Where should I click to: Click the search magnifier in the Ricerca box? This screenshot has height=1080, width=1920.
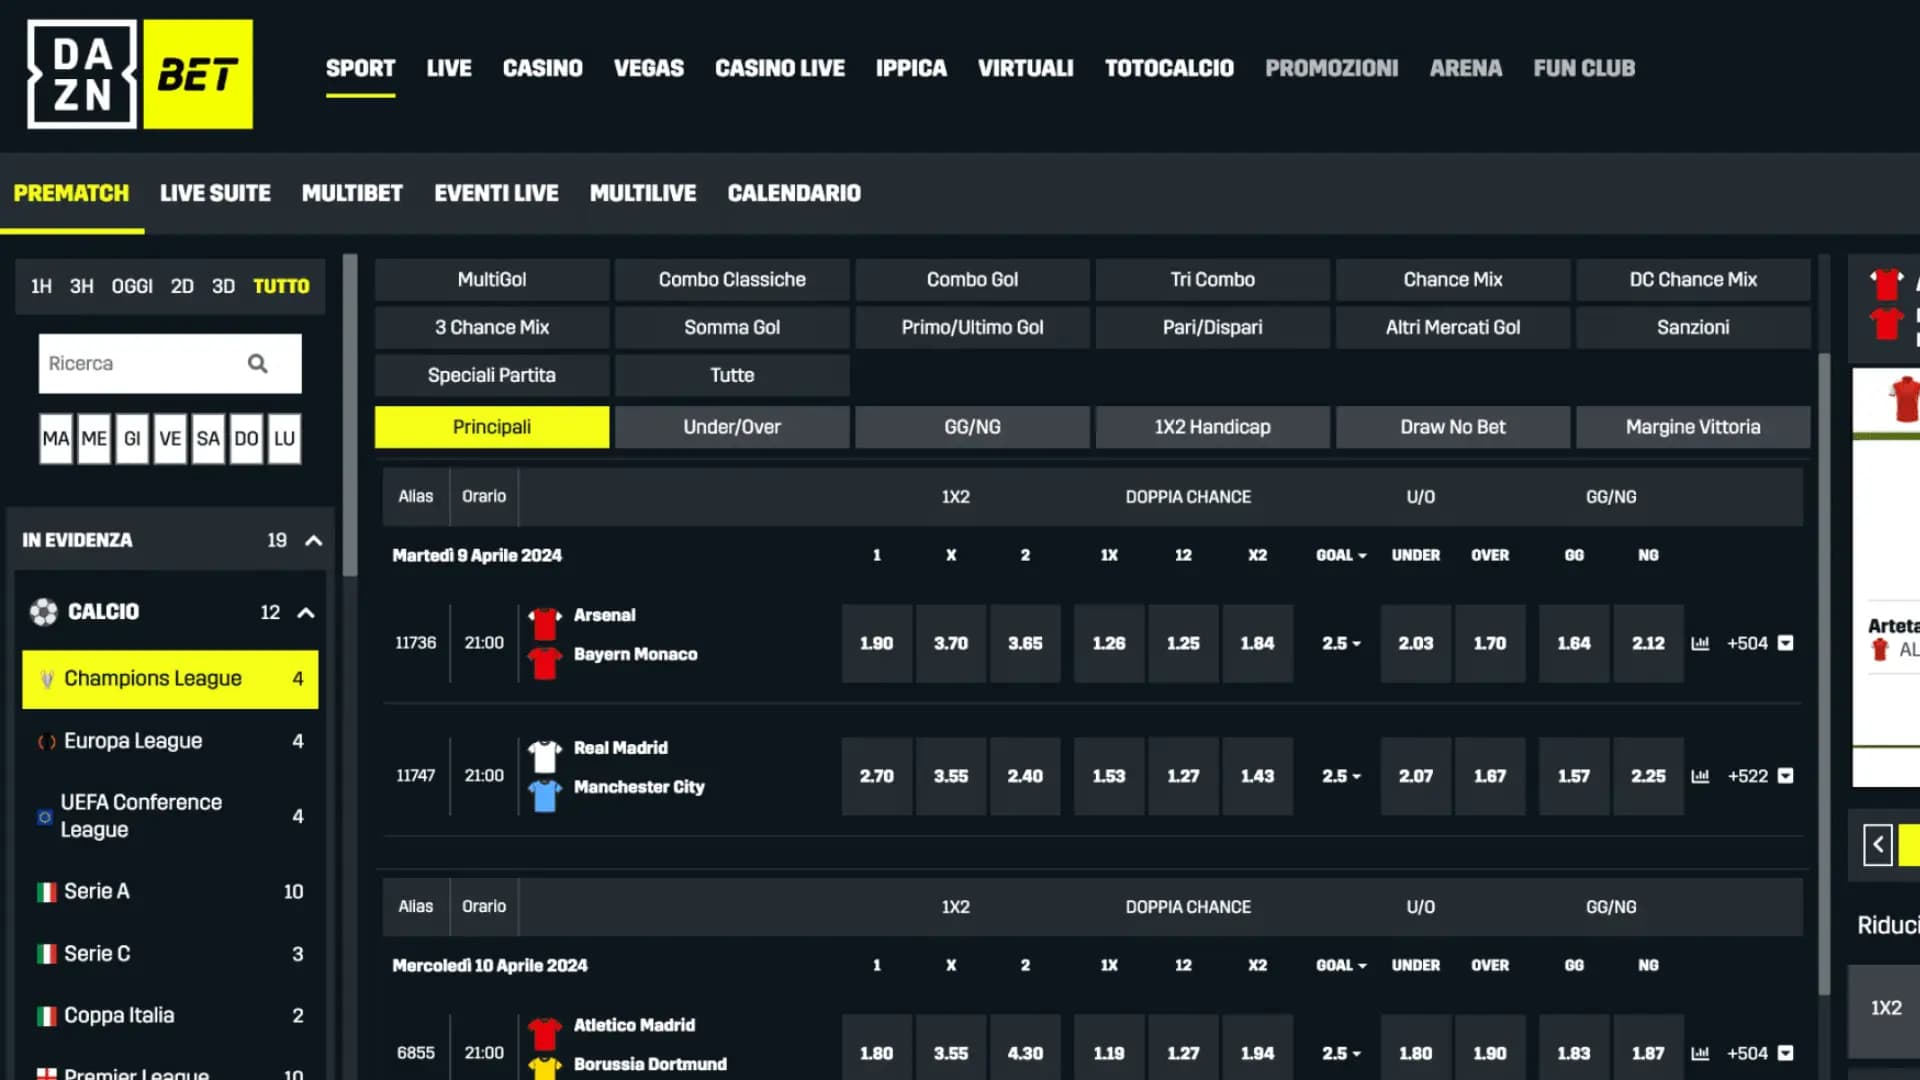[x=258, y=363]
